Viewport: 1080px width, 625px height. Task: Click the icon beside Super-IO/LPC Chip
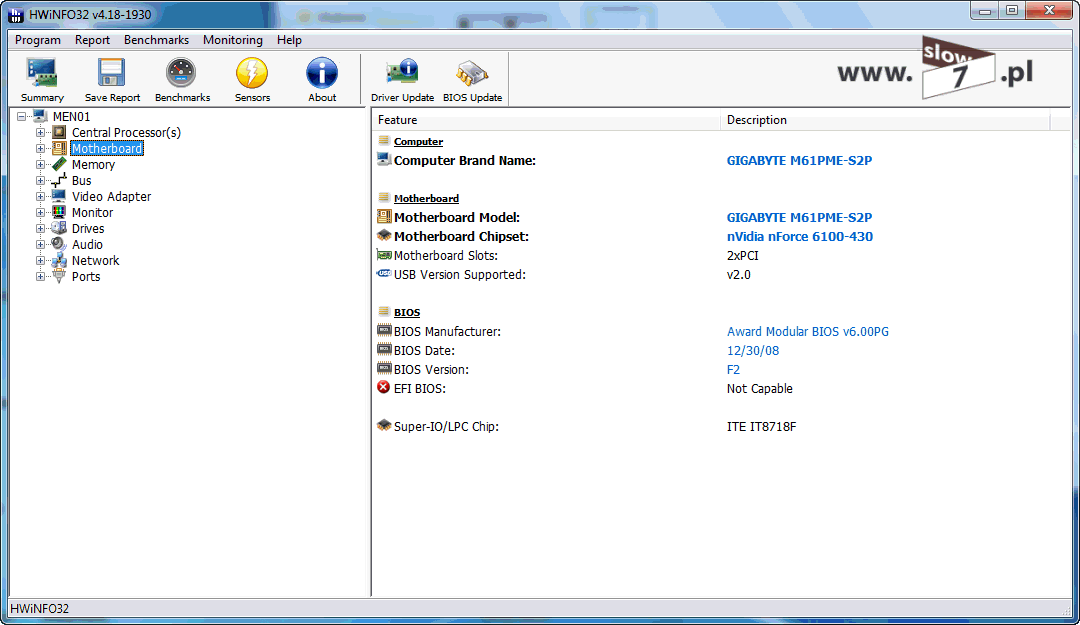384,426
